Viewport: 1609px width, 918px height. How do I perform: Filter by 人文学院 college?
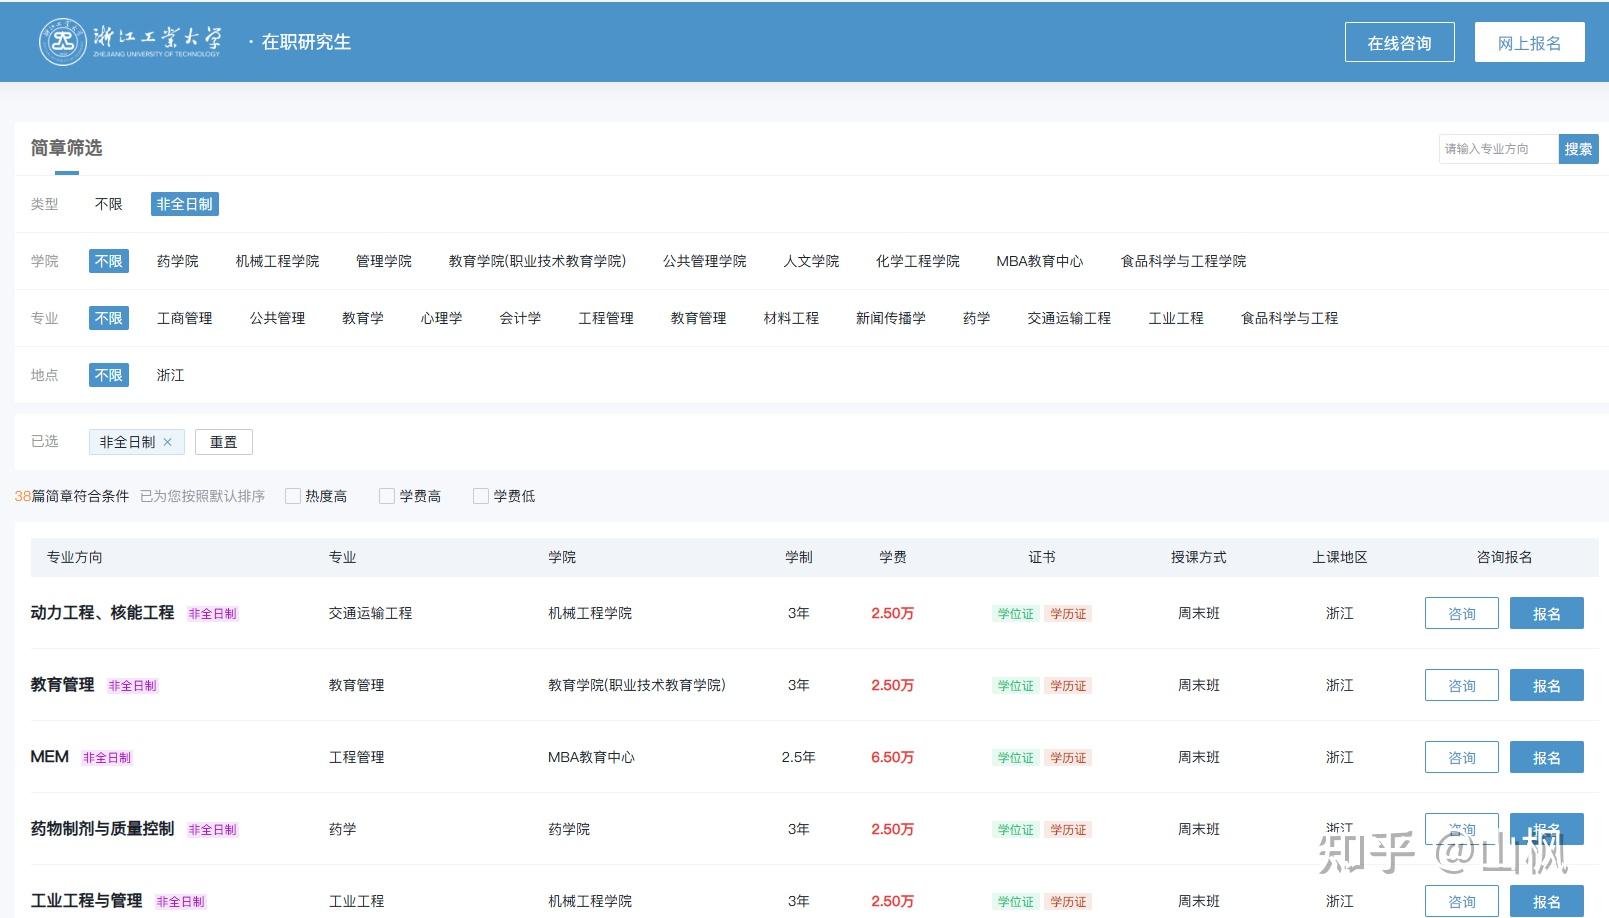click(x=811, y=261)
